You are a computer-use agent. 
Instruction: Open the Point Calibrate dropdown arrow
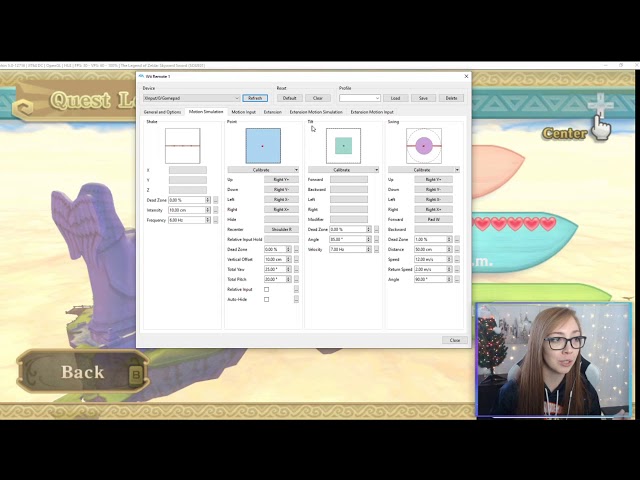point(296,170)
